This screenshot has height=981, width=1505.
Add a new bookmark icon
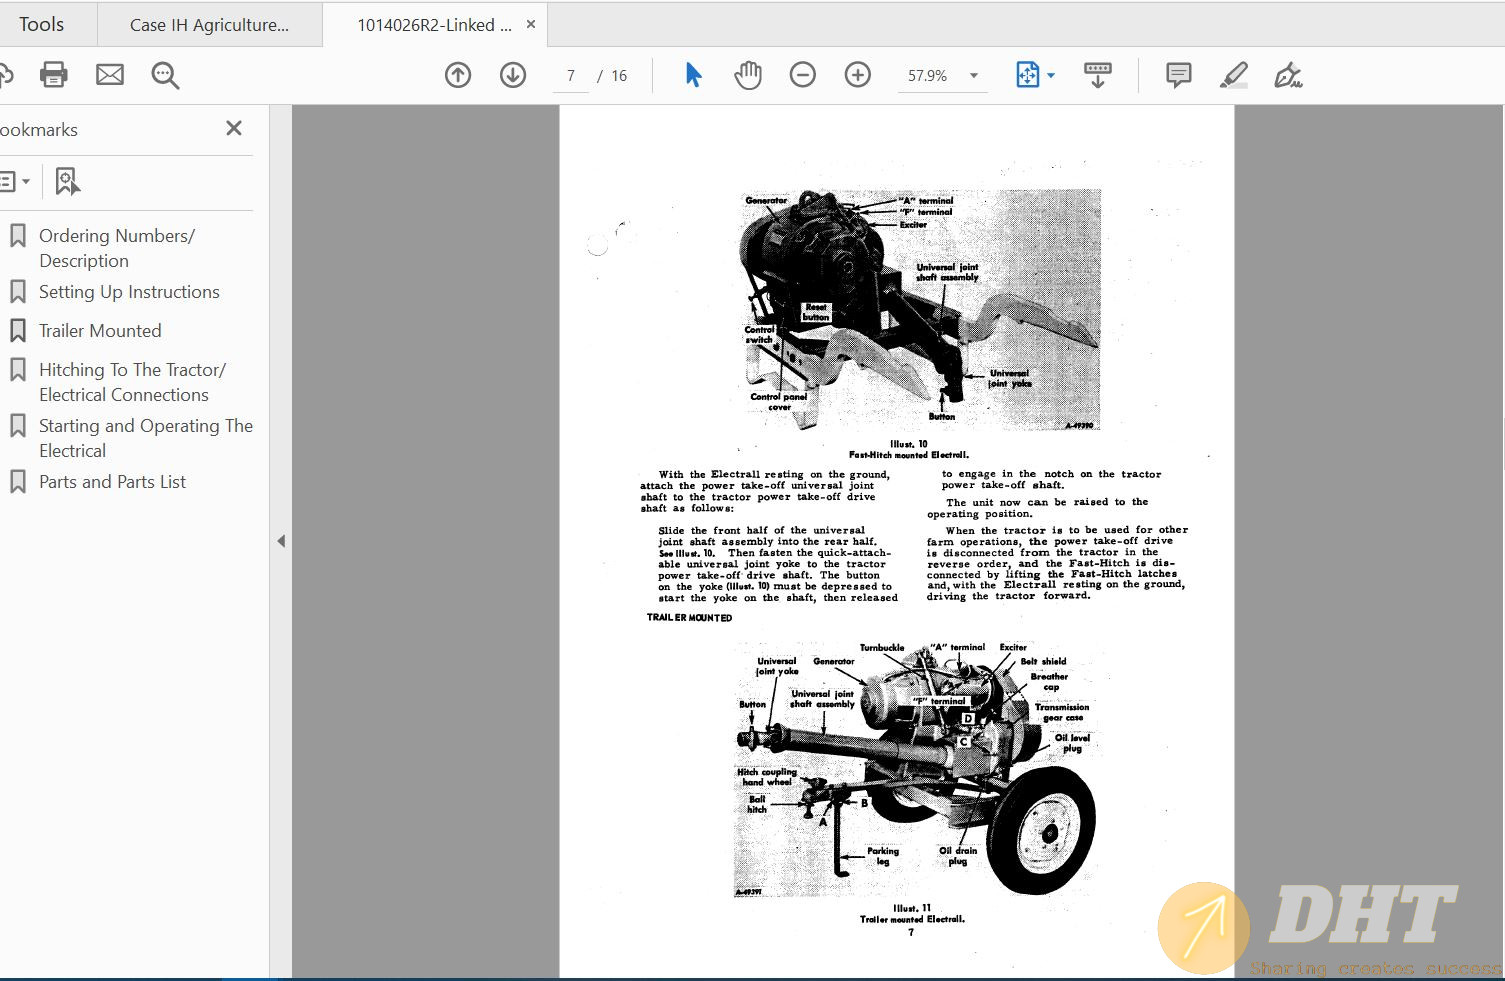(x=67, y=181)
